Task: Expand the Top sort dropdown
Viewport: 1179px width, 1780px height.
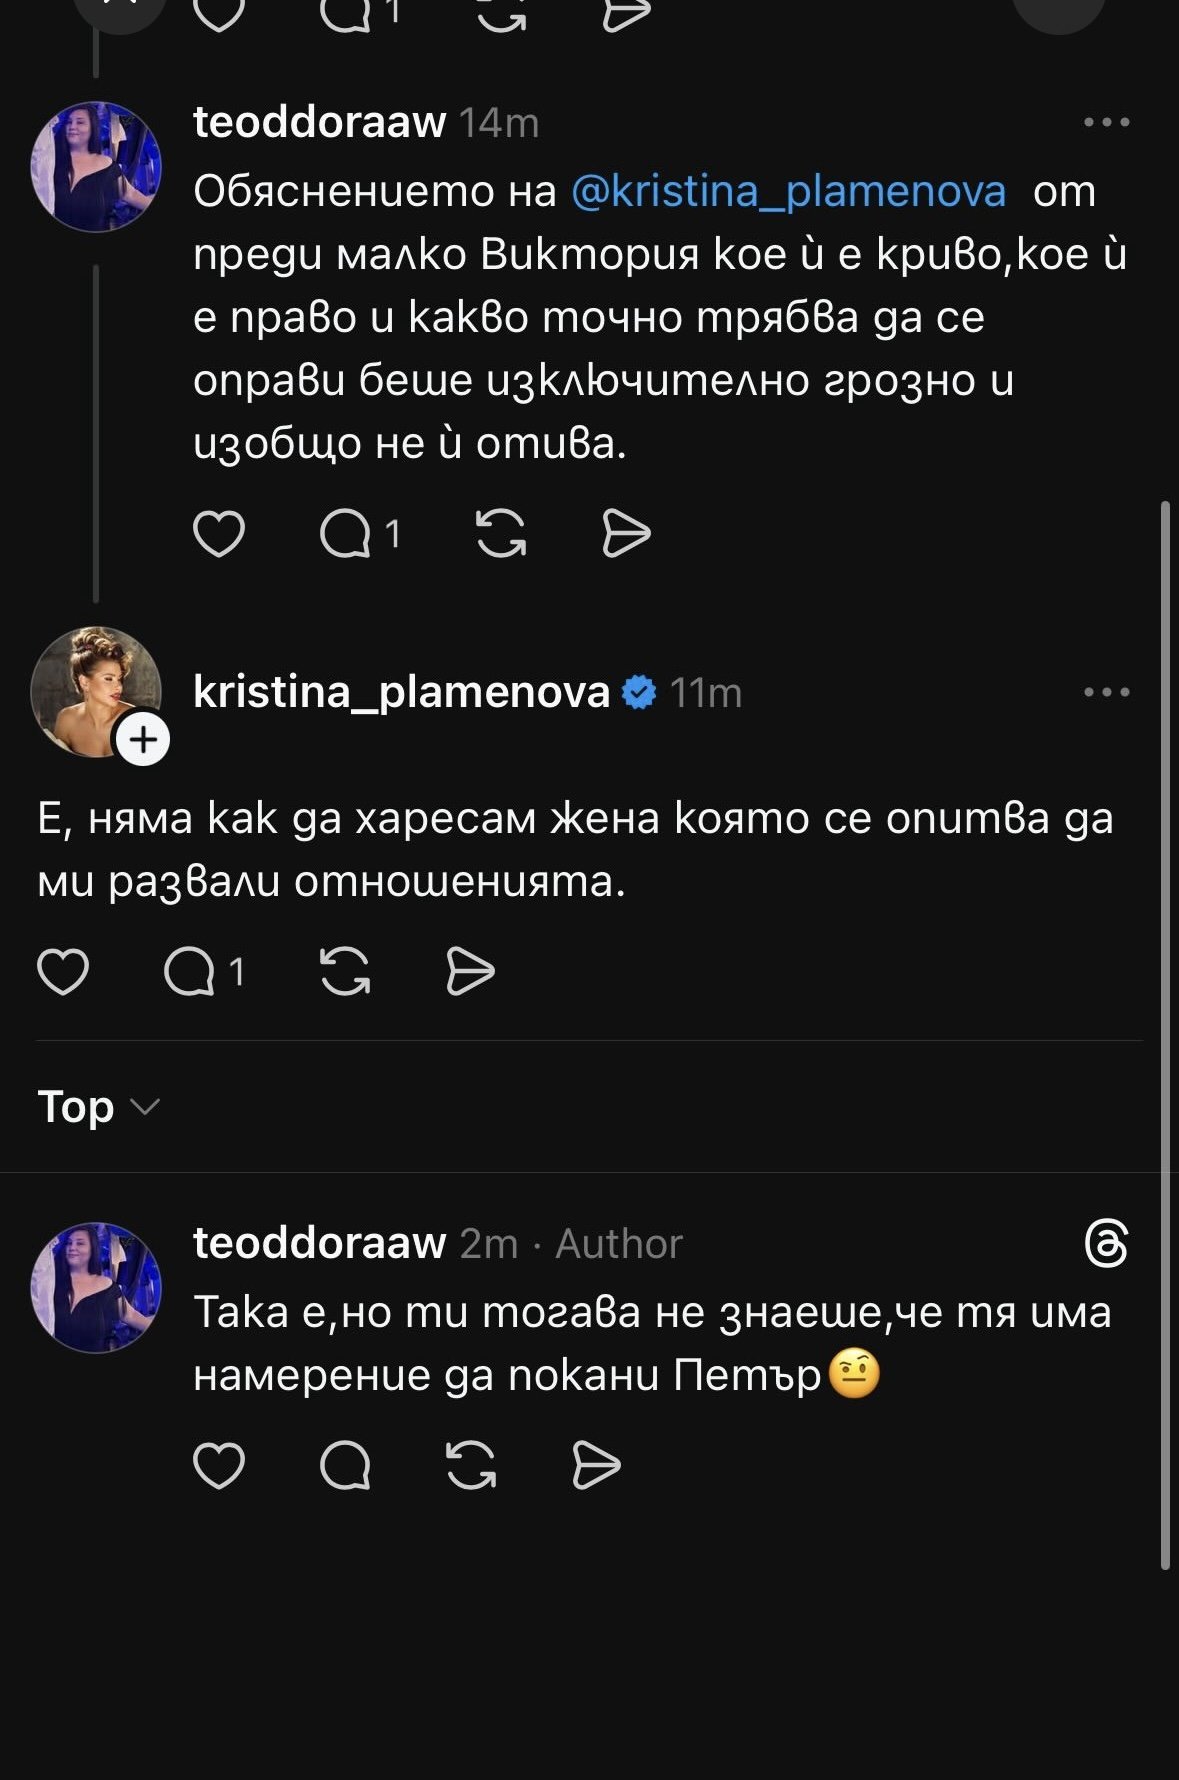Action: click(x=98, y=1107)
